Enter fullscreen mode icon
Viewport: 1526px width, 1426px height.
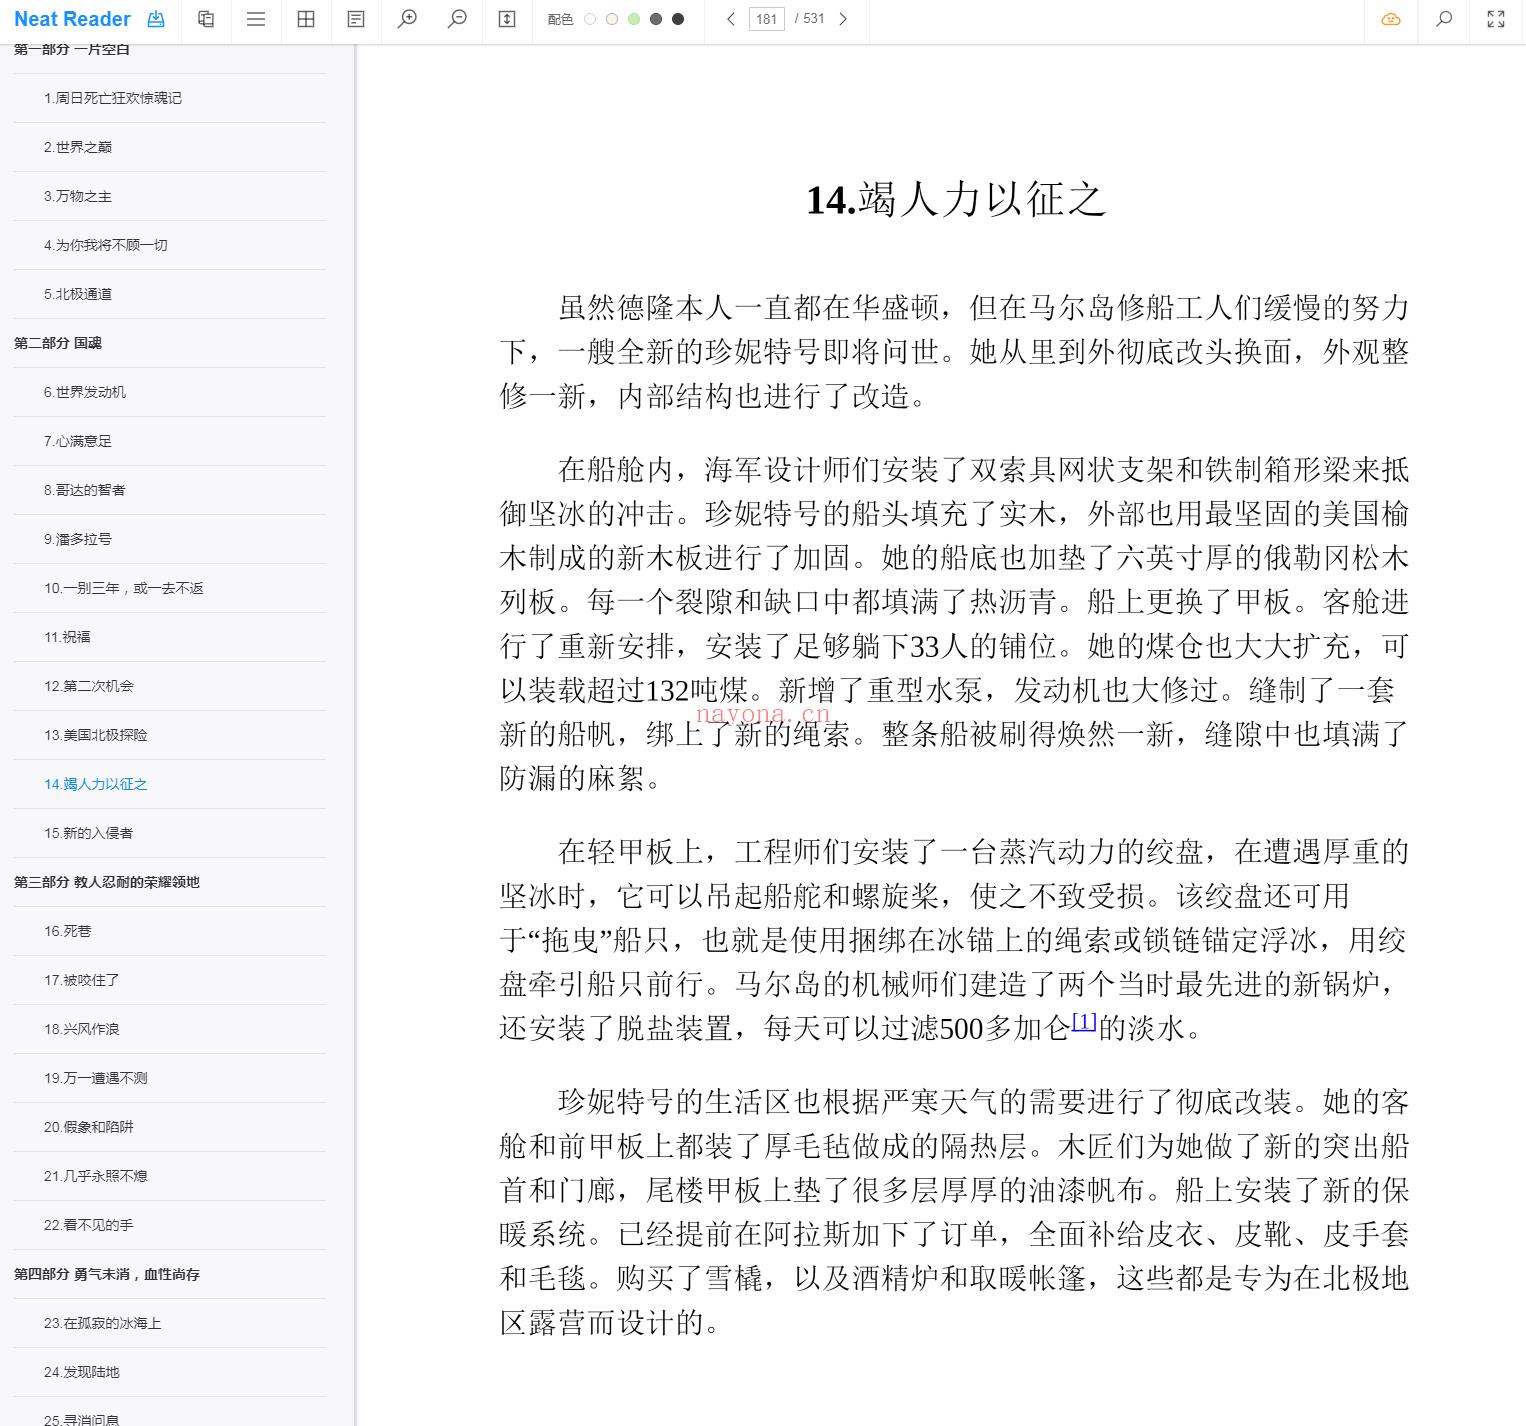[1496, 19]
